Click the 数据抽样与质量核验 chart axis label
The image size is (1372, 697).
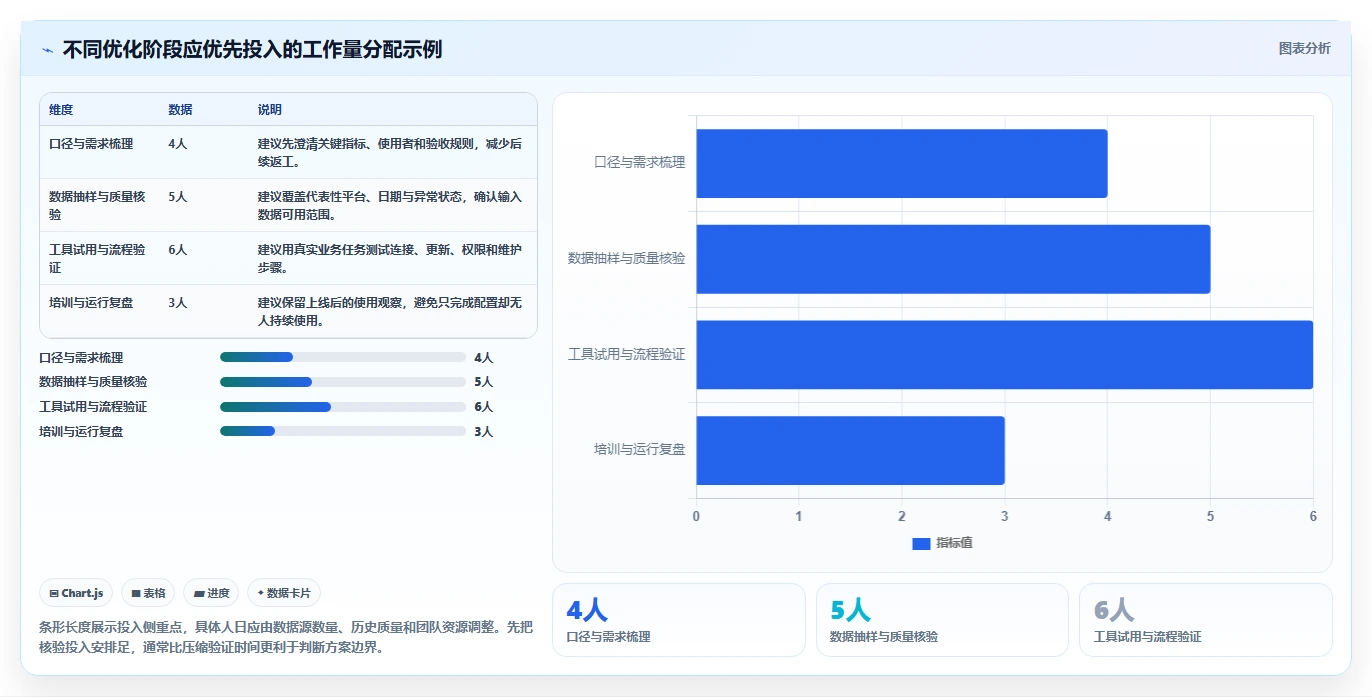point(627,258)
